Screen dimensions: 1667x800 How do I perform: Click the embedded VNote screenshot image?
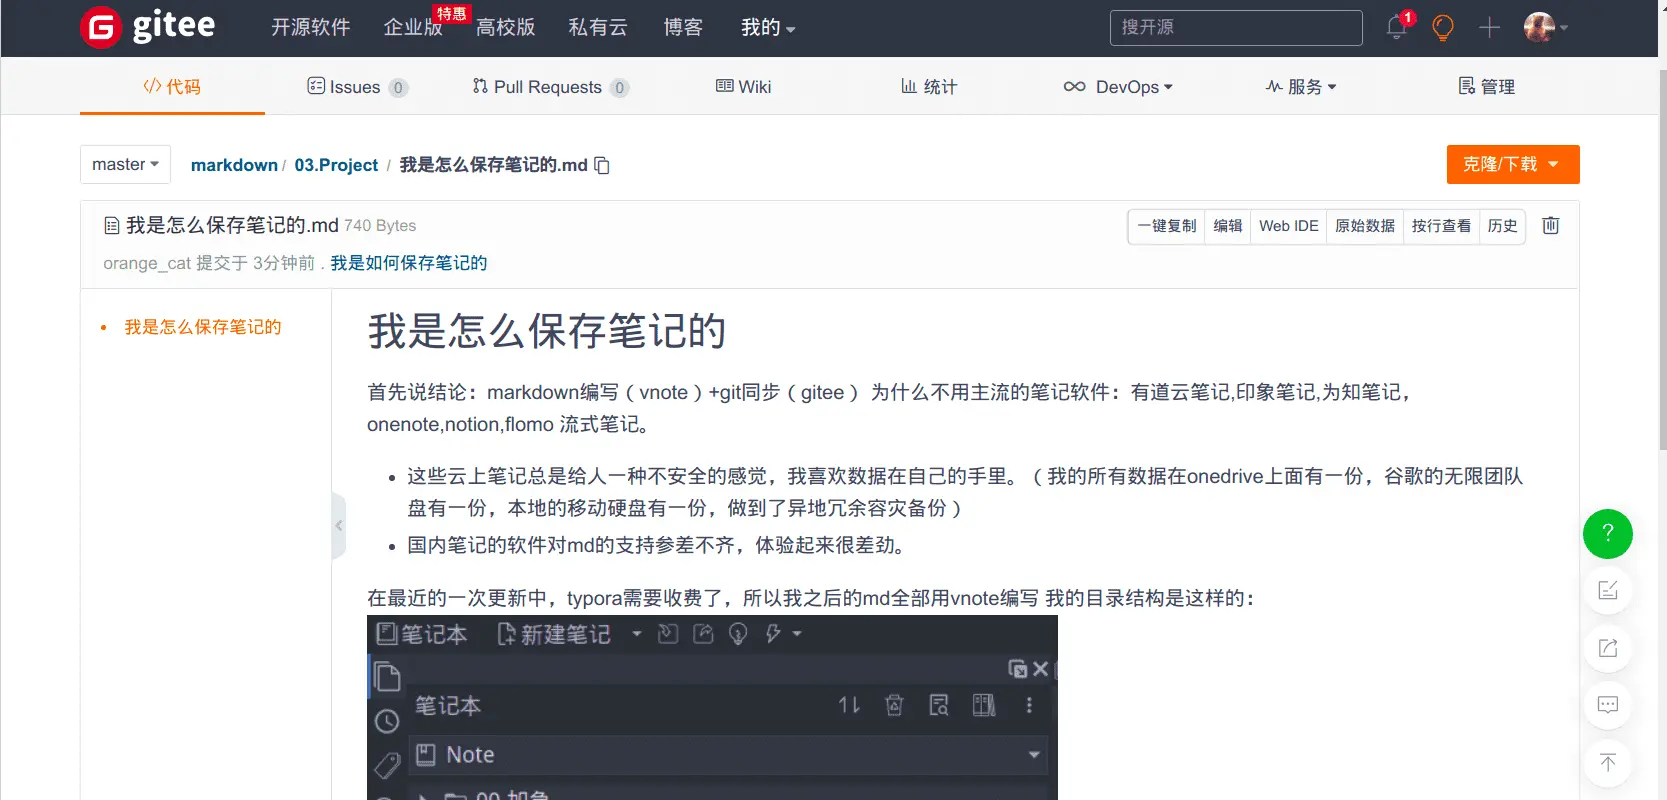pyautogui.click(x=712, y=707)
